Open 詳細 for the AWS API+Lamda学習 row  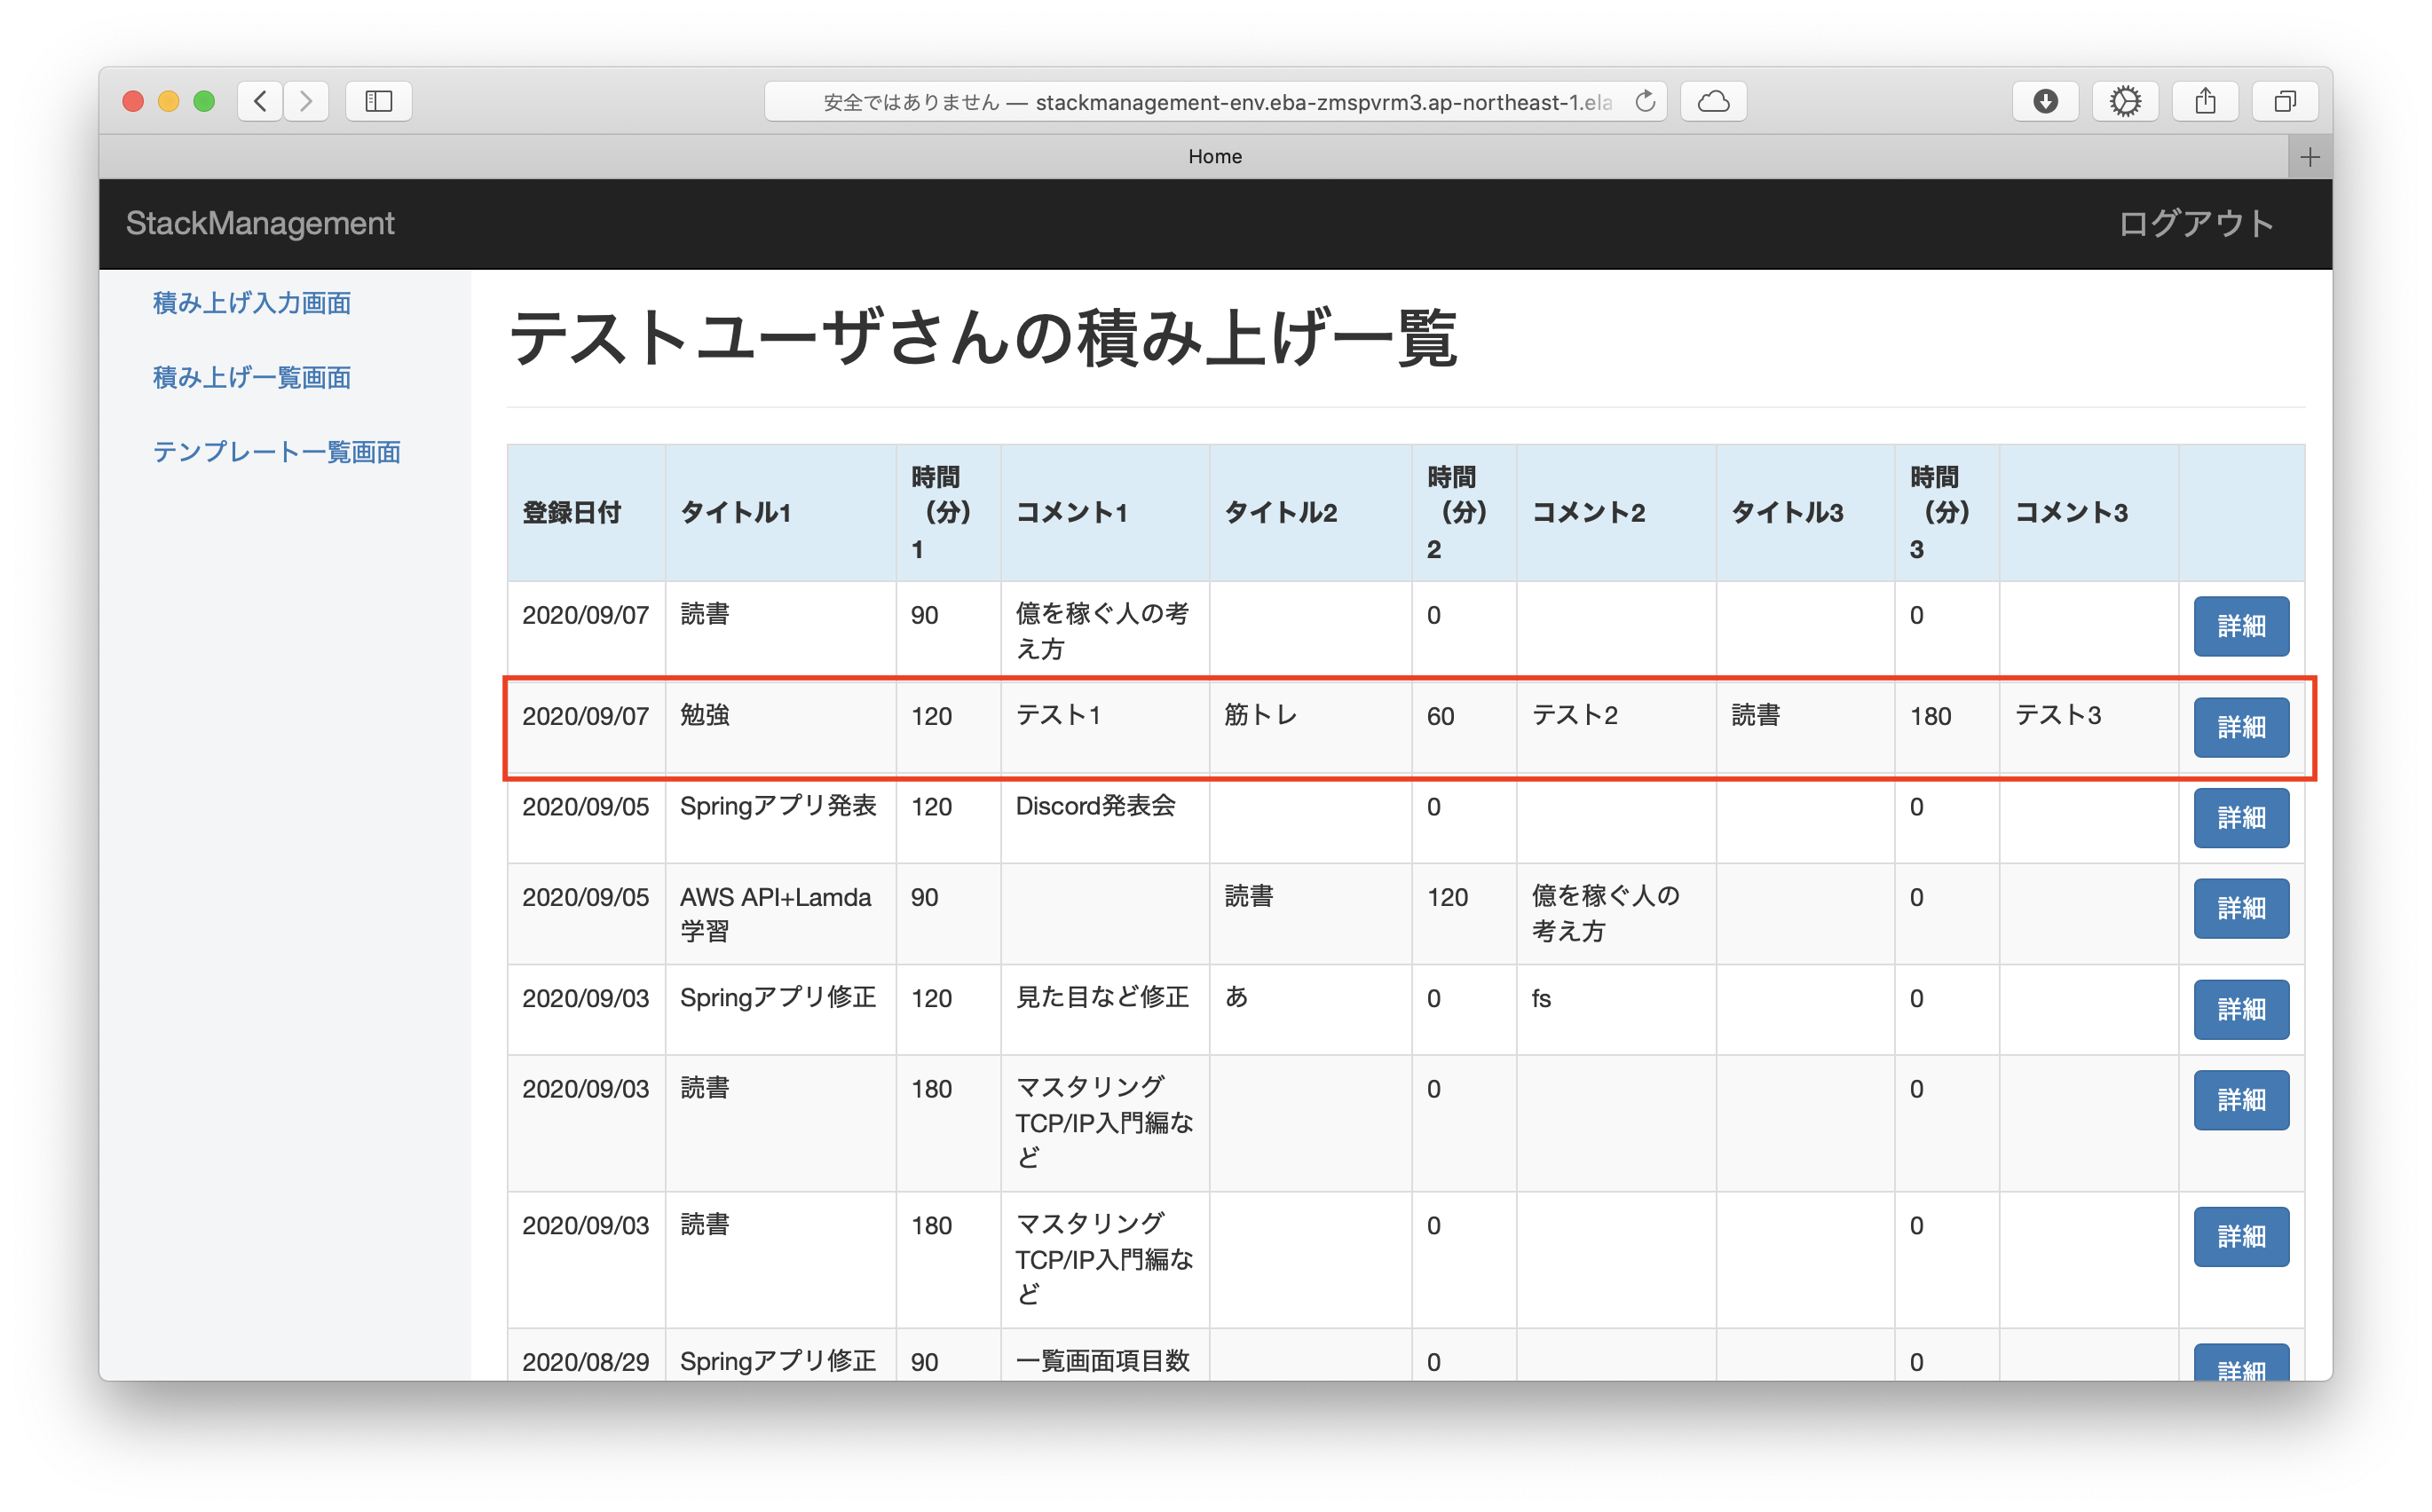[x=2241, y=908]
